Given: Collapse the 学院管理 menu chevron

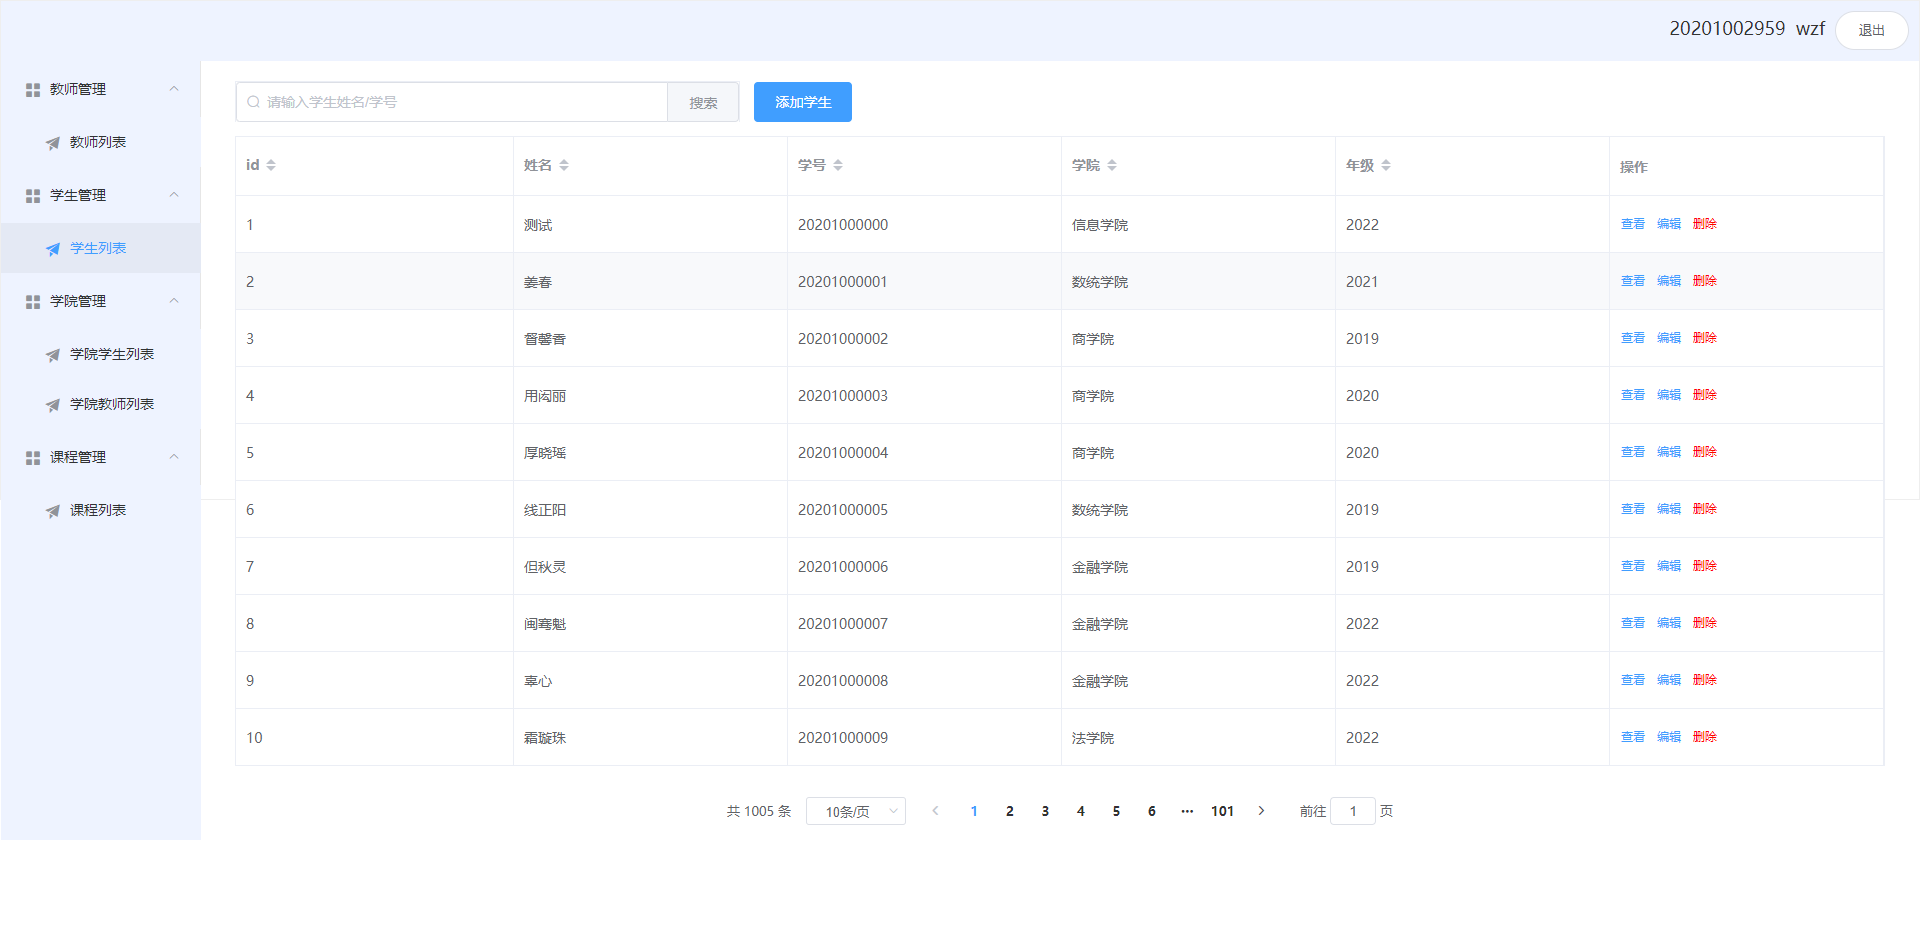Looking at the screenshot, I should [174, 301].
